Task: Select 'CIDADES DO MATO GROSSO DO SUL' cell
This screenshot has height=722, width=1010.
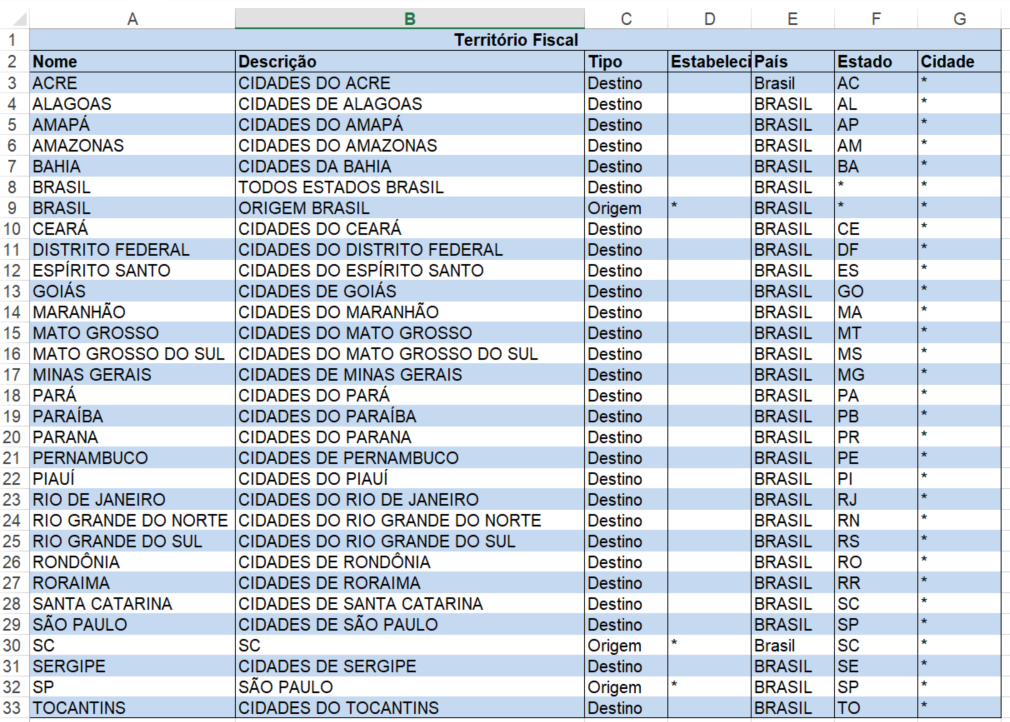Action: coord(410,354)
